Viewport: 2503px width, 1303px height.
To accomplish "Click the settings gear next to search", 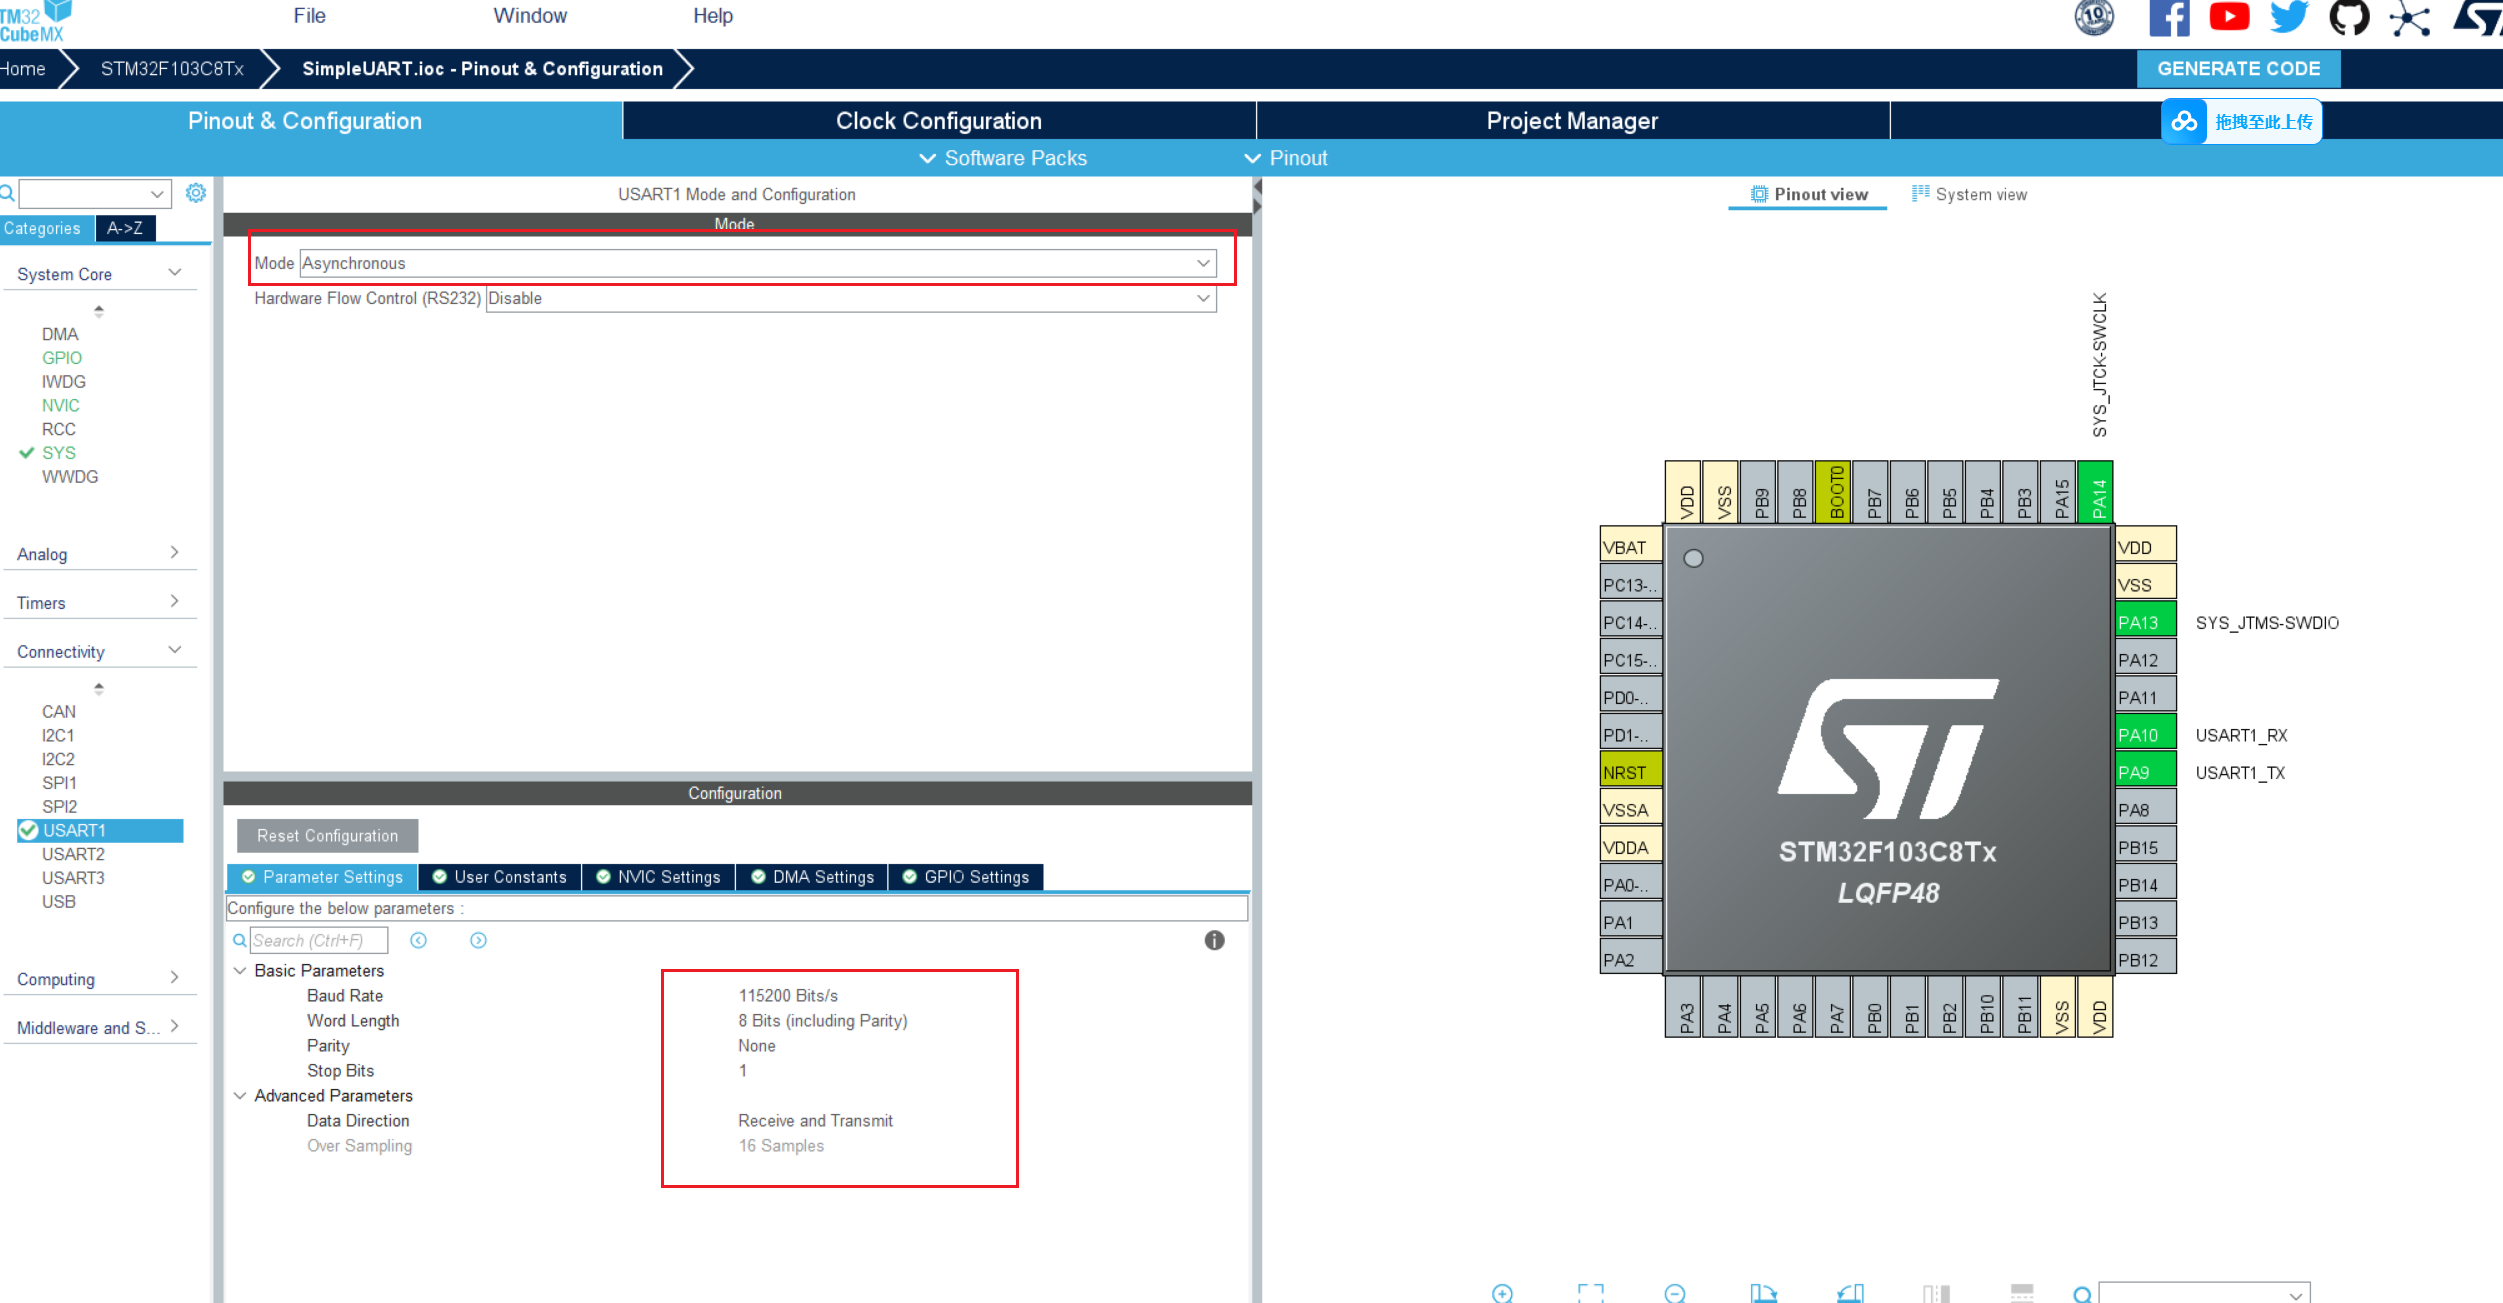I will coord(196,193).
